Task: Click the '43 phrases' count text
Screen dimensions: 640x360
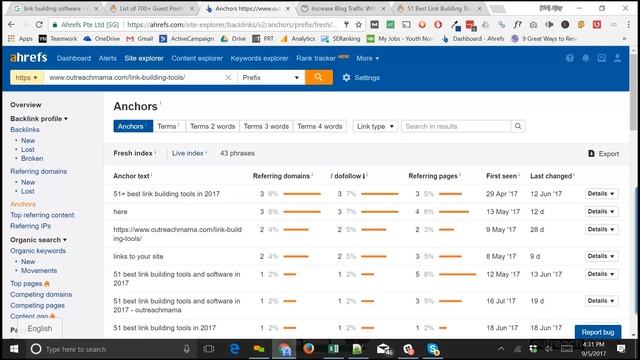Action: (x=237, y=153)
